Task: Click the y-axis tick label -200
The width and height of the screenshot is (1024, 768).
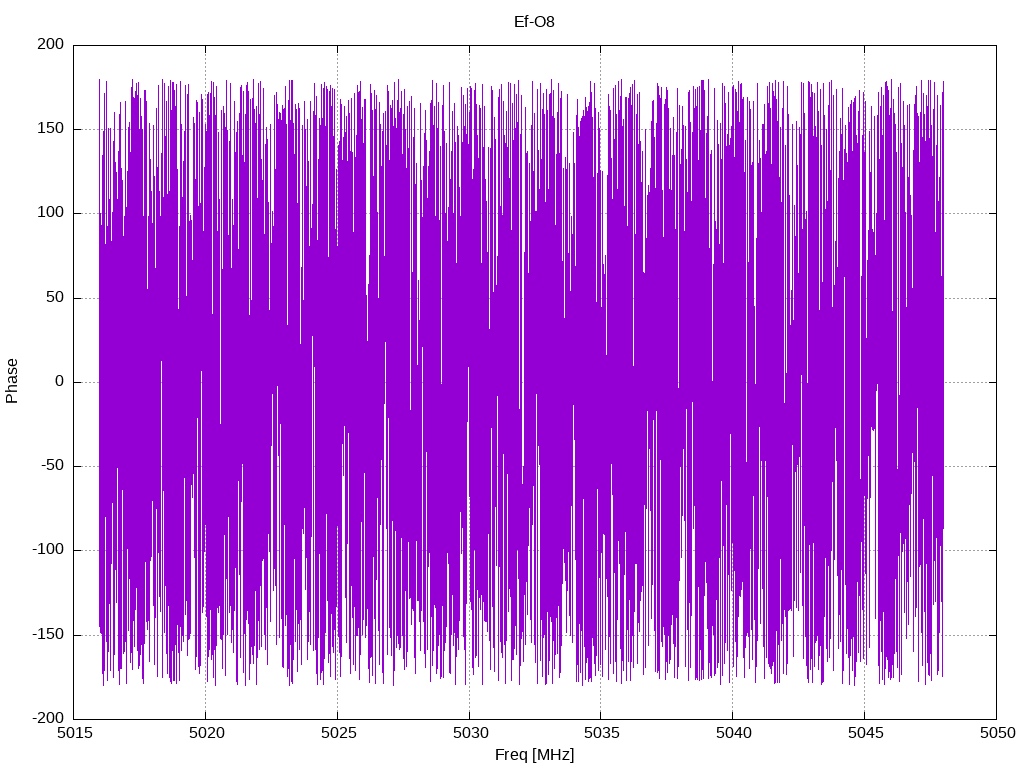Action: click(48, 718)
